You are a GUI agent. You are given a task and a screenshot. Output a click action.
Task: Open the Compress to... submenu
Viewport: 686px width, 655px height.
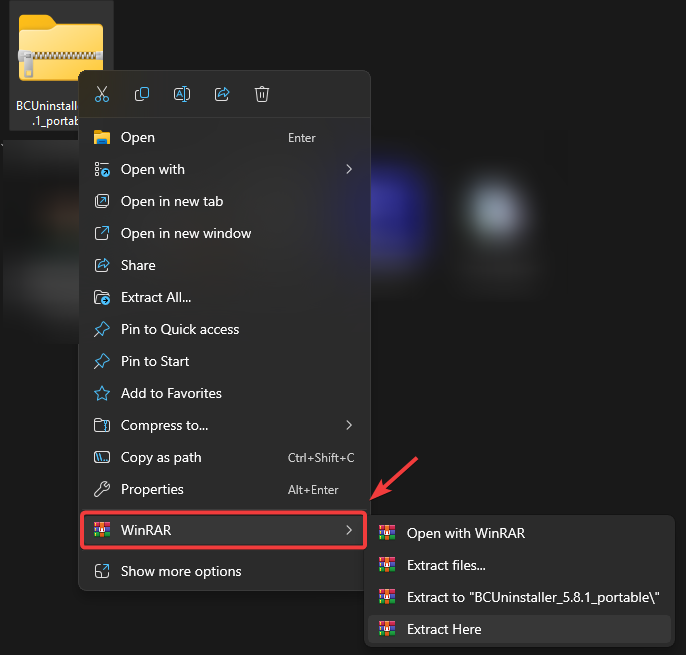coord(224,425)
